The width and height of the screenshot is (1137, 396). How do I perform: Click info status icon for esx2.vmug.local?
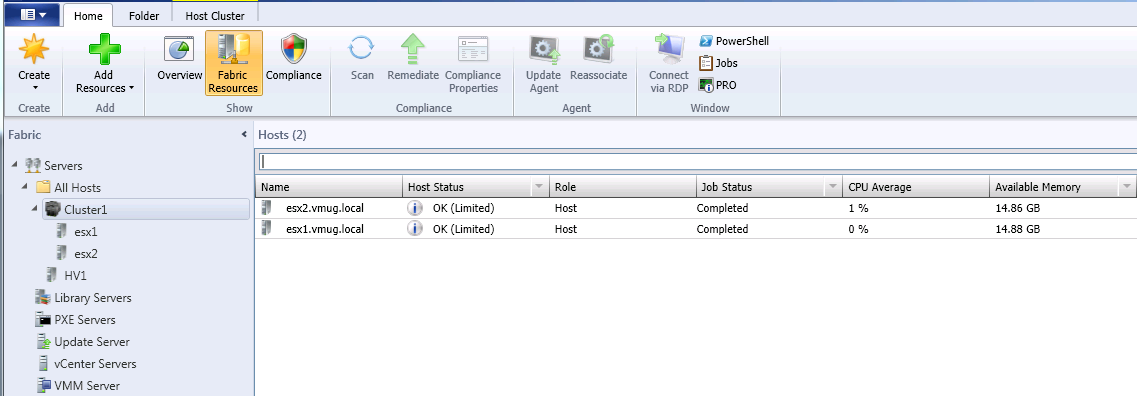(x=415, y=208)
